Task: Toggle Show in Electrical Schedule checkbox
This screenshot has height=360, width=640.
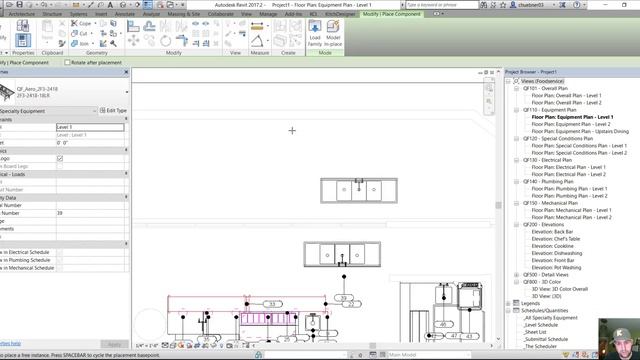Action: (x=60, y=253)
